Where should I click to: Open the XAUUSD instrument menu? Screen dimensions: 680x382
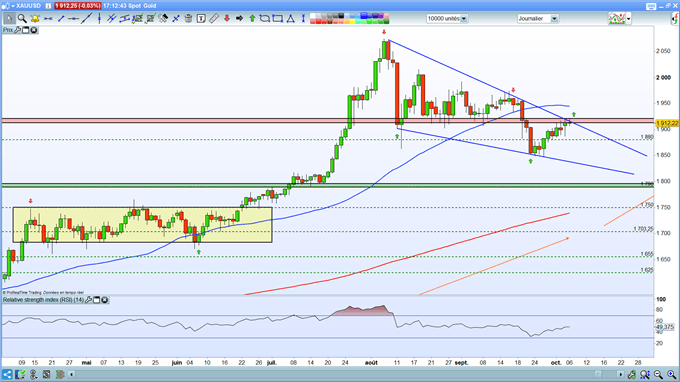[x=26, y=6]
